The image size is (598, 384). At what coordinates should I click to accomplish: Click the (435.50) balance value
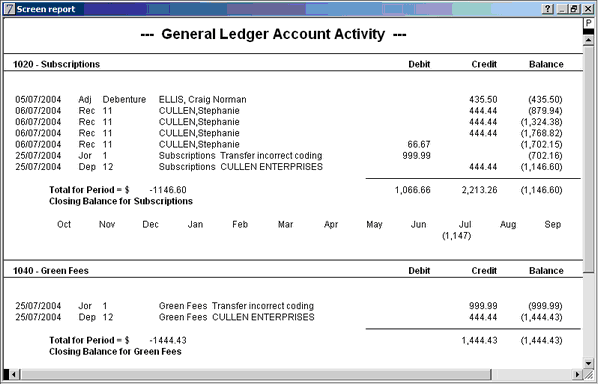click(545, 100)
